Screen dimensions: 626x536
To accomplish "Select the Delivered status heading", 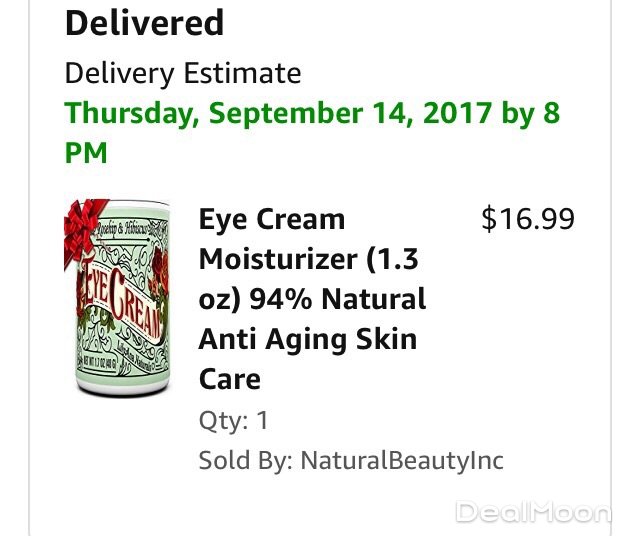I will (x=144, y=23).
